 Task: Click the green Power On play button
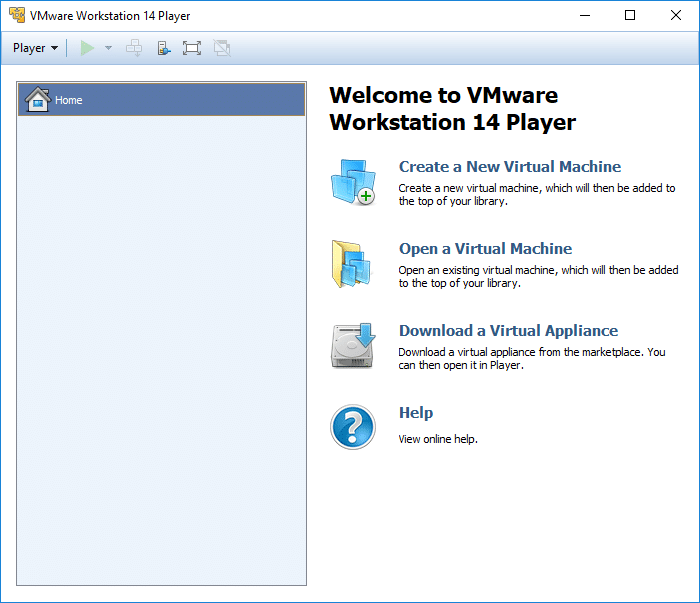[87, 48]
